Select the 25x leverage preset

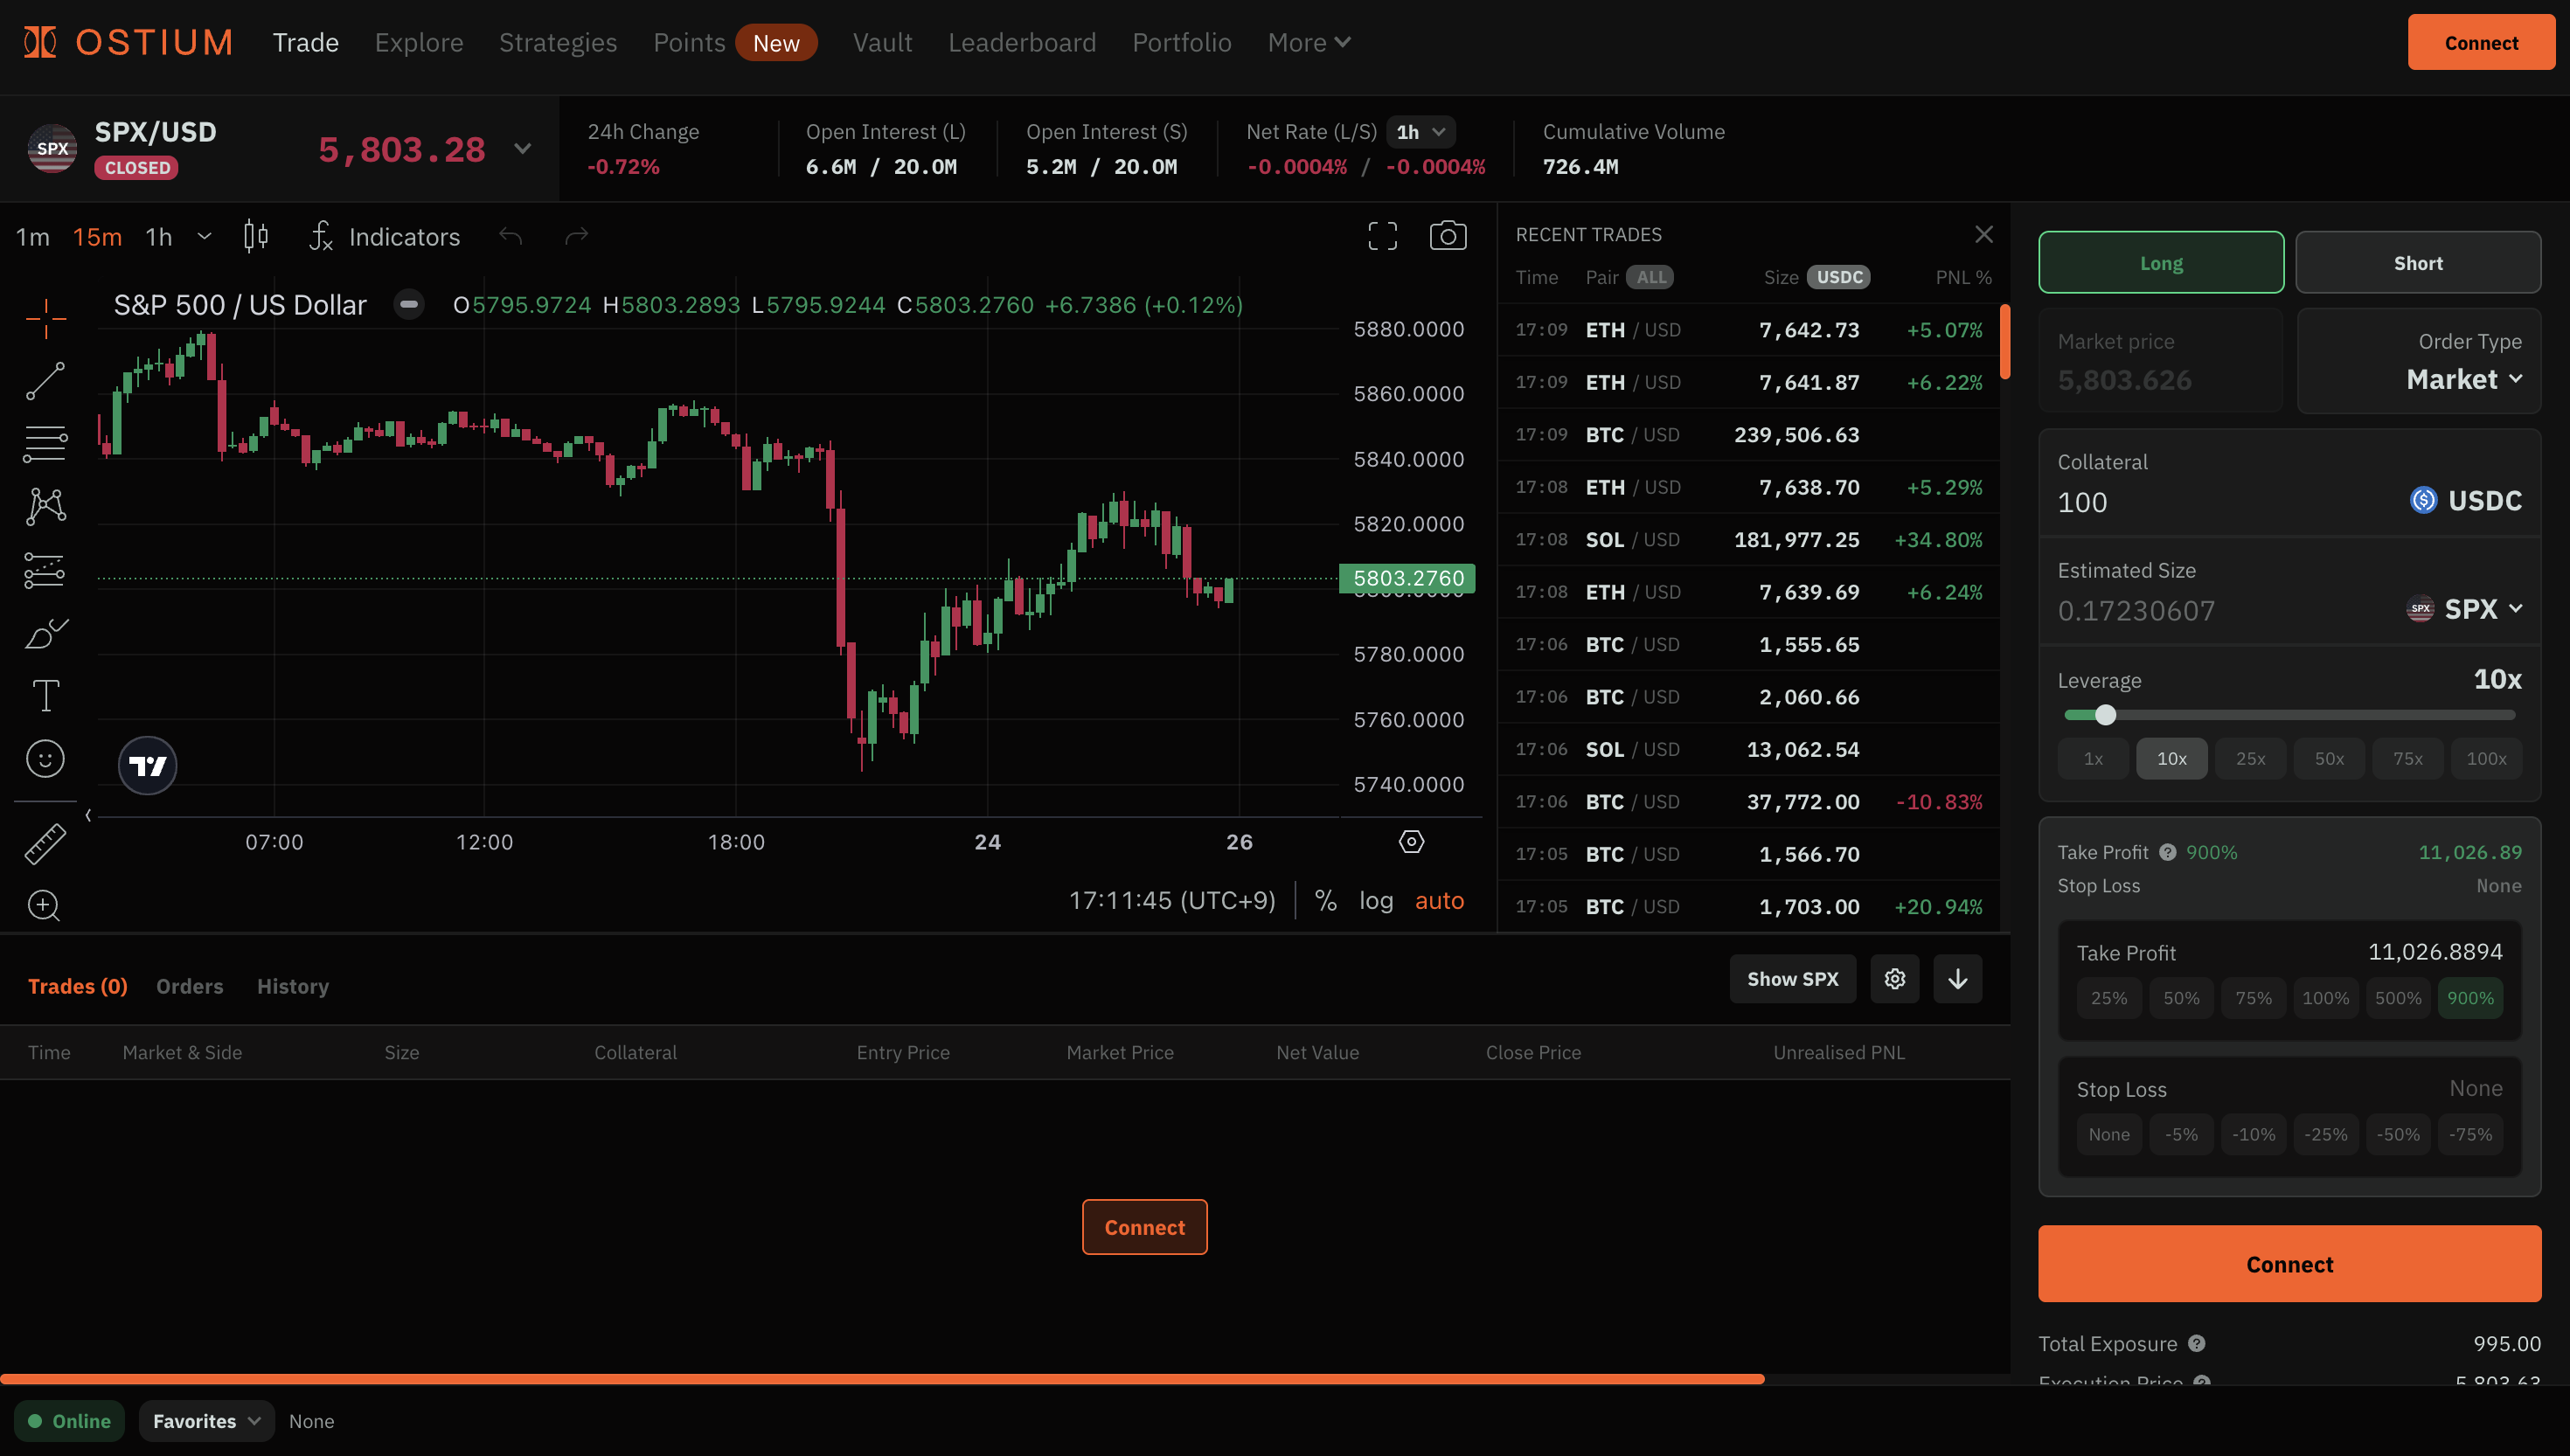pos(2250,759)
